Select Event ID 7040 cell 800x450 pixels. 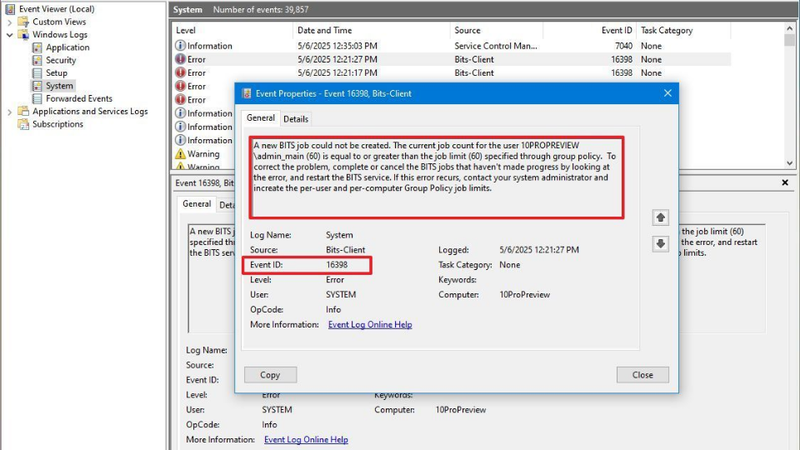pyautogui.click(x=623, y=45)
